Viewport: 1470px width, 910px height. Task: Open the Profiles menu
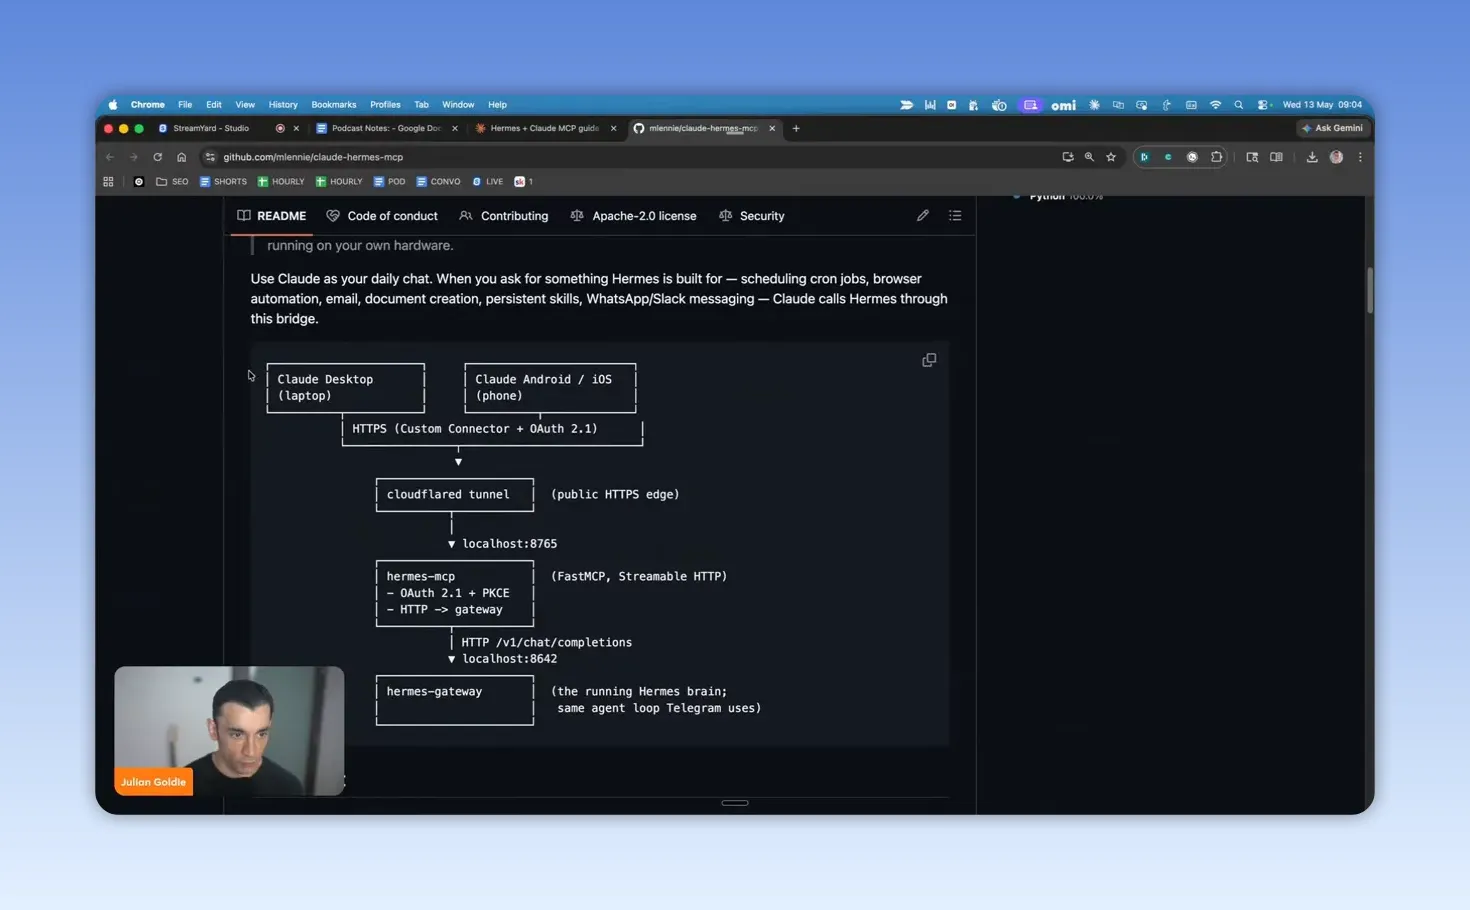pos(385,105)
